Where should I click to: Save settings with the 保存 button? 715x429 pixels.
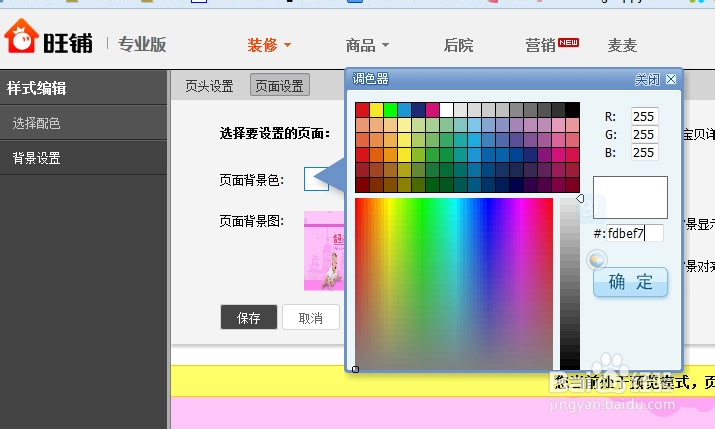click(249, 317)
